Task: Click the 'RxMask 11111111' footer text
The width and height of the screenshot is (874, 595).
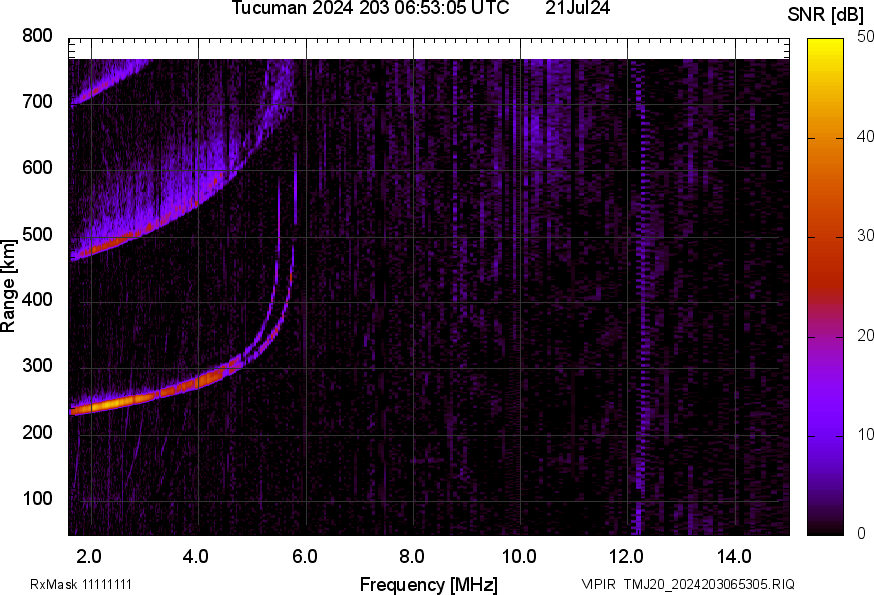Action: click(x=81, y=584)
